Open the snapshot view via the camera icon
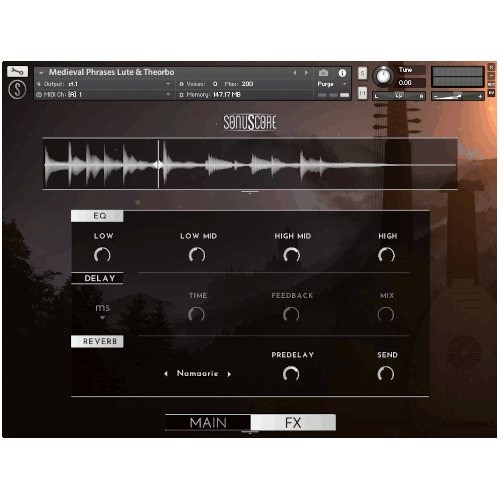This screenshot has width=500, height=500. pos(323,73)
